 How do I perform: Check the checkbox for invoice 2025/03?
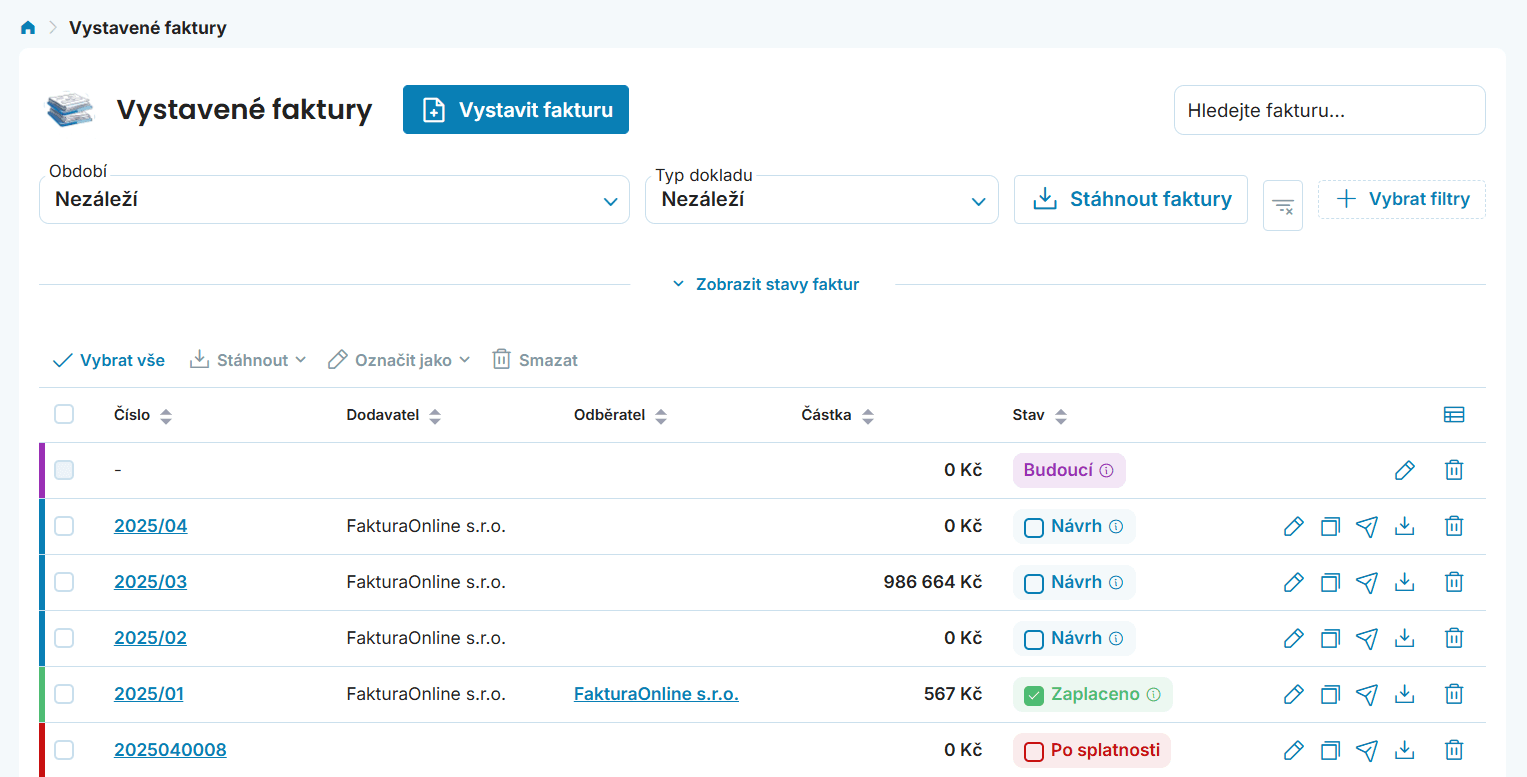[x=64, y=582]
